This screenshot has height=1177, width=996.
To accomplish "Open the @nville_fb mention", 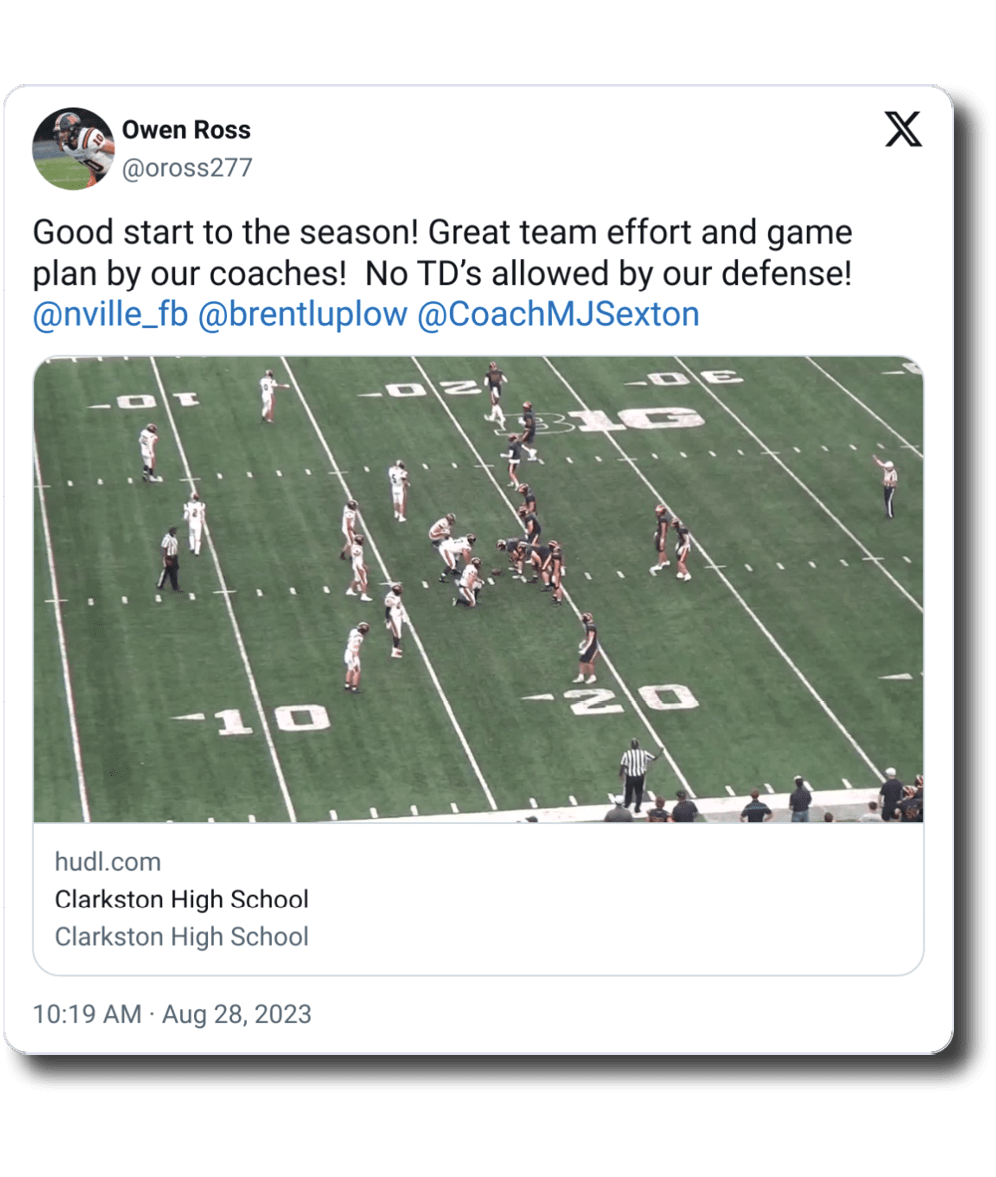I will pyautogui.click(x=110, y=315).
